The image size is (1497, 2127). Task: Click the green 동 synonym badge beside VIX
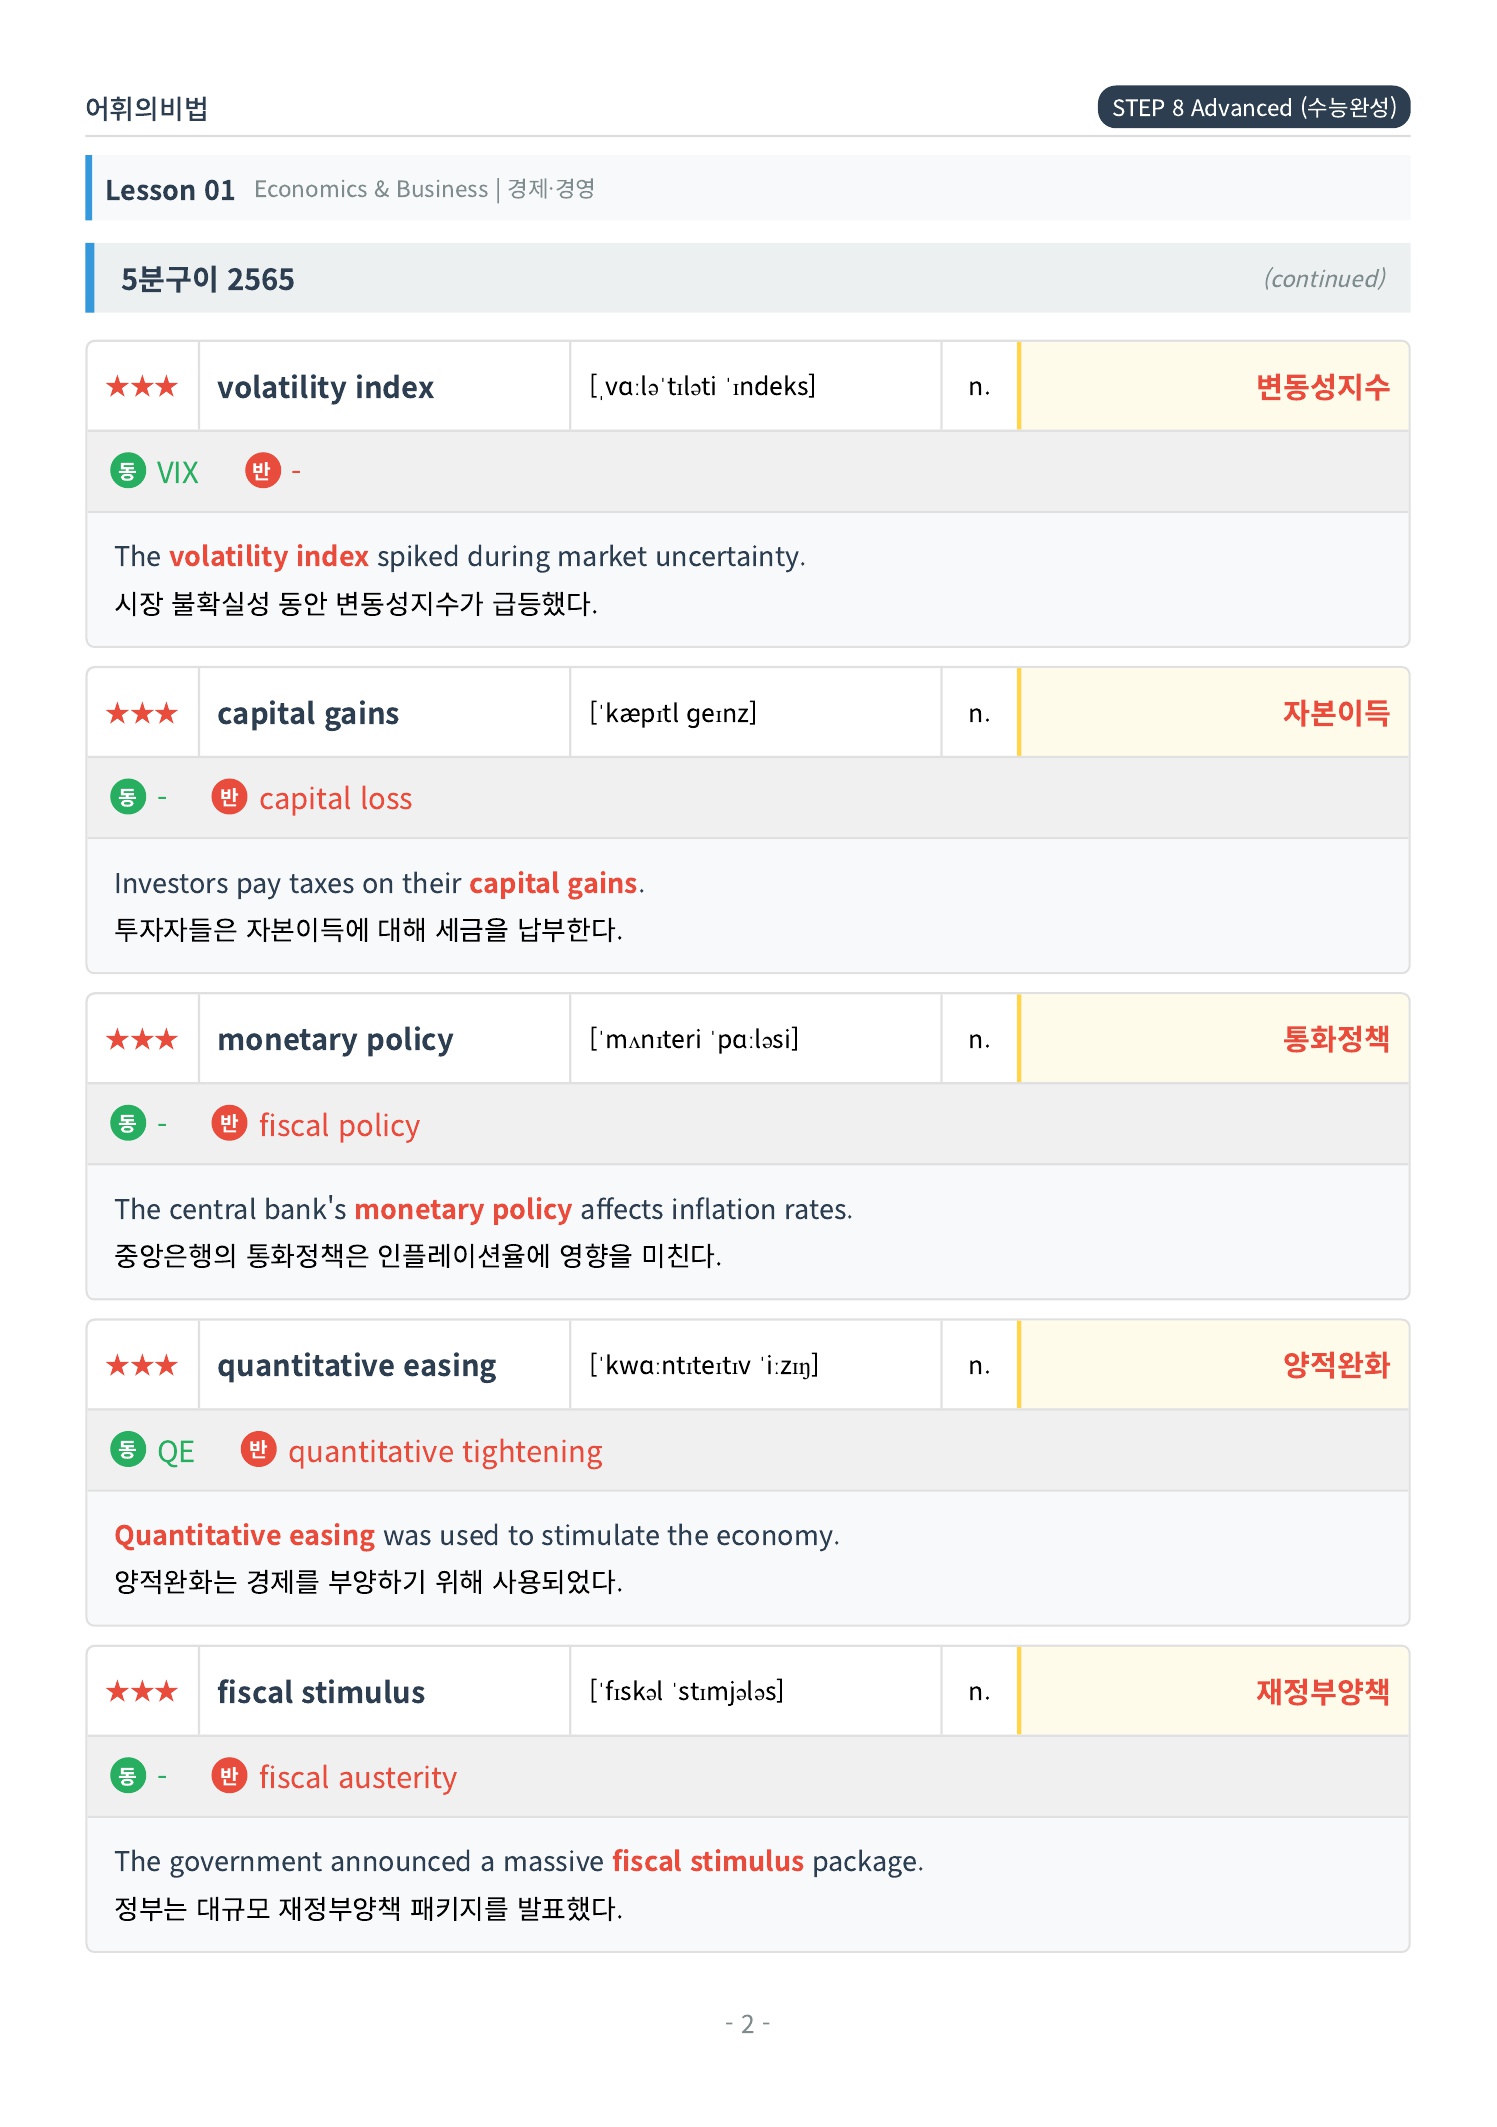[x=128, y=470]
